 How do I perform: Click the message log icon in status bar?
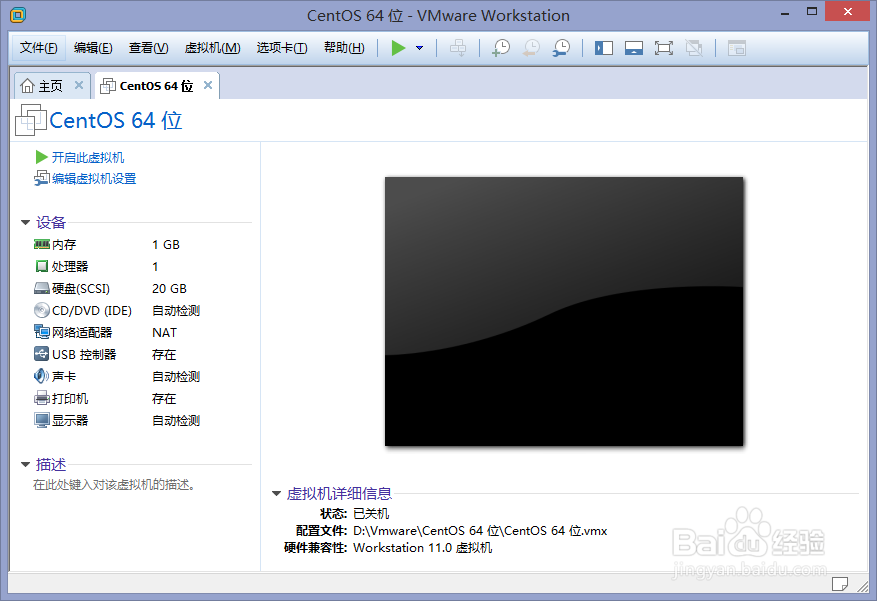840,584
